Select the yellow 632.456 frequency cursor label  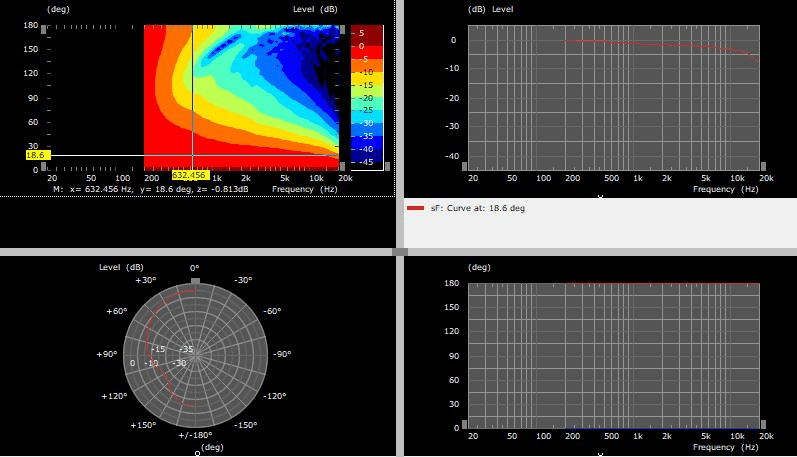[x=189, y=175]
